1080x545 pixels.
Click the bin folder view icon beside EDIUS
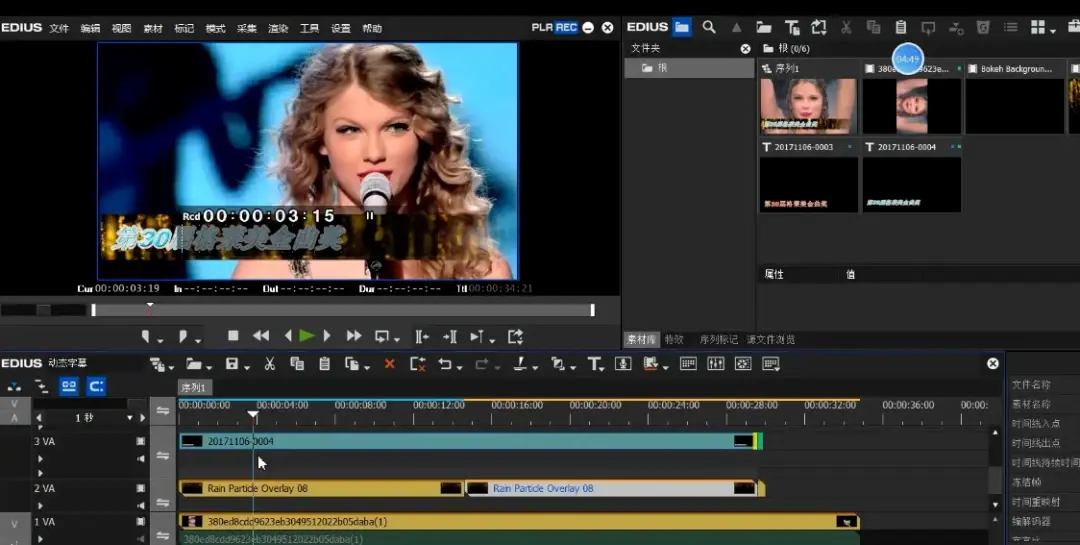click(682, 27)
